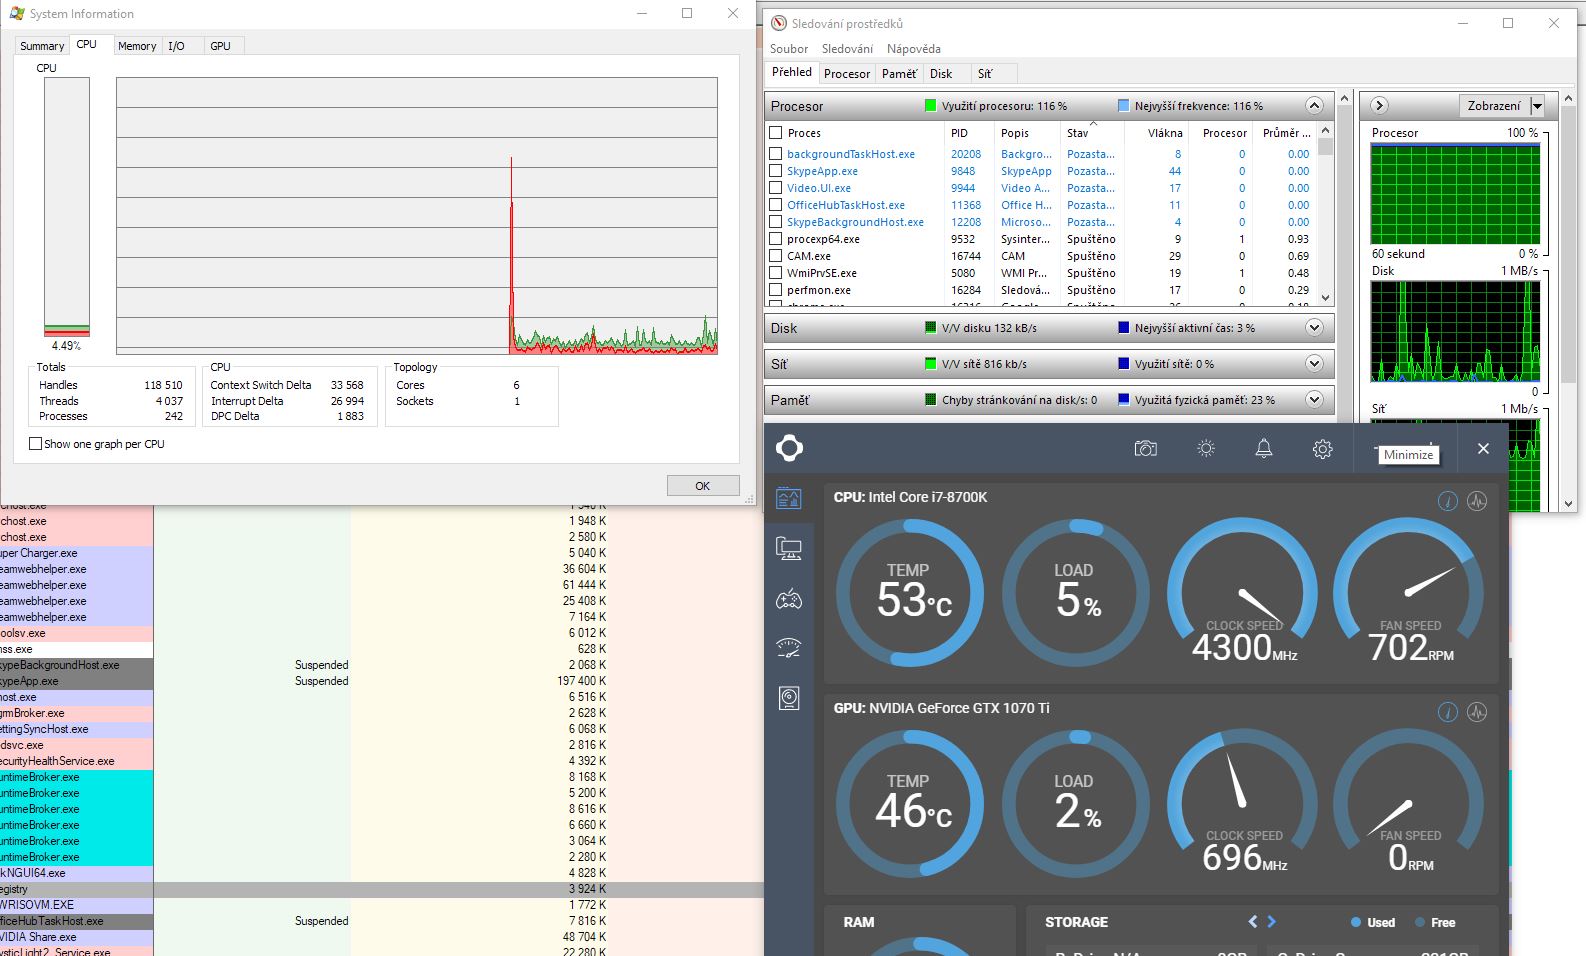The image size is (1586, 956).
Task: Tick the CAM.exe process checkbox
Action: point(775,256)
